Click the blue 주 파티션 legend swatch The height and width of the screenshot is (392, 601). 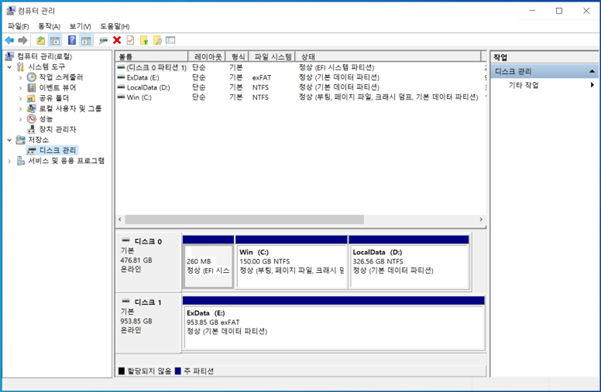[x=178, y=371]
